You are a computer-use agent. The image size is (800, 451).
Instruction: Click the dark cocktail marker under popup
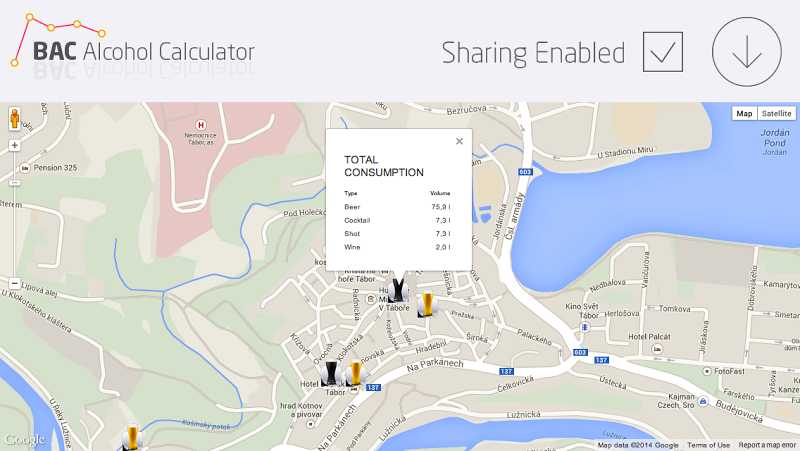coord(398,290)
